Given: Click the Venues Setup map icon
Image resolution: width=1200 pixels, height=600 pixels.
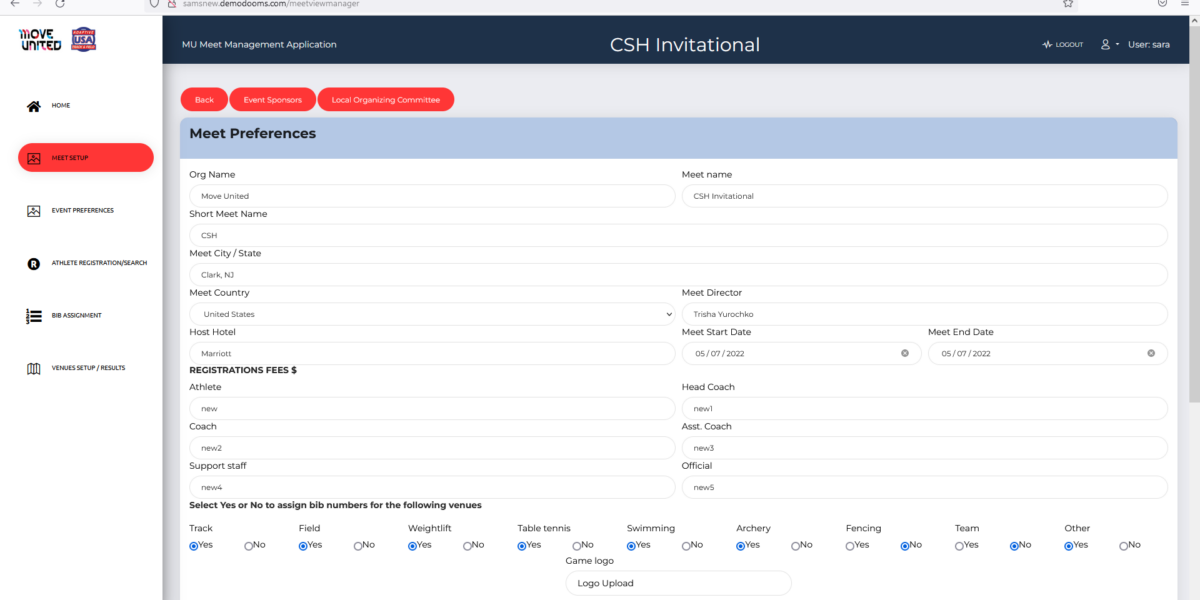Looking at the screenshot, I should 34,368.
